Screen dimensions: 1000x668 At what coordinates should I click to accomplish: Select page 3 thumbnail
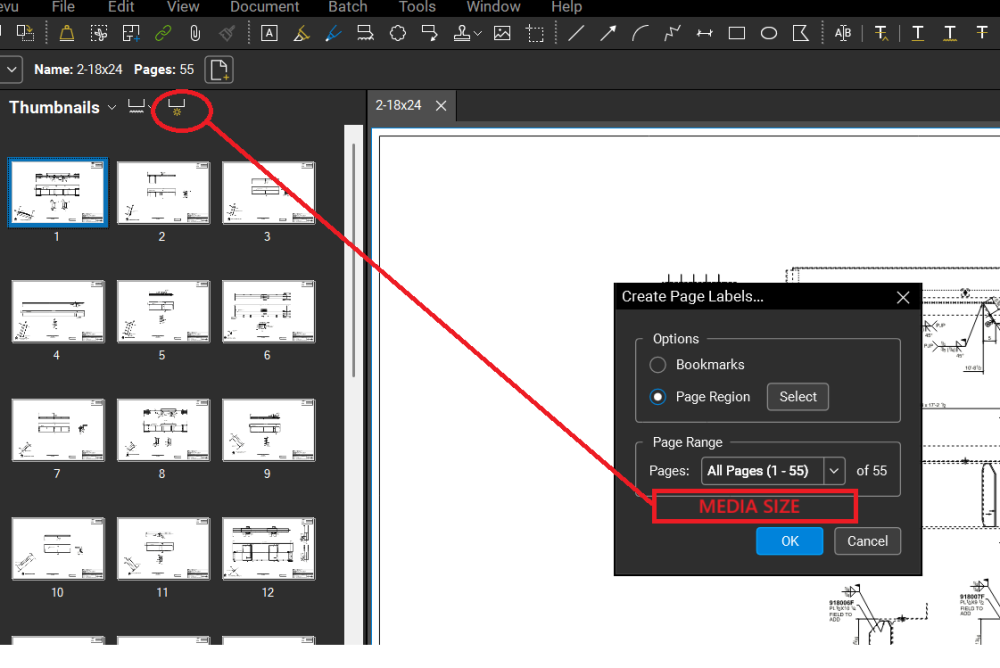point(268,193)
